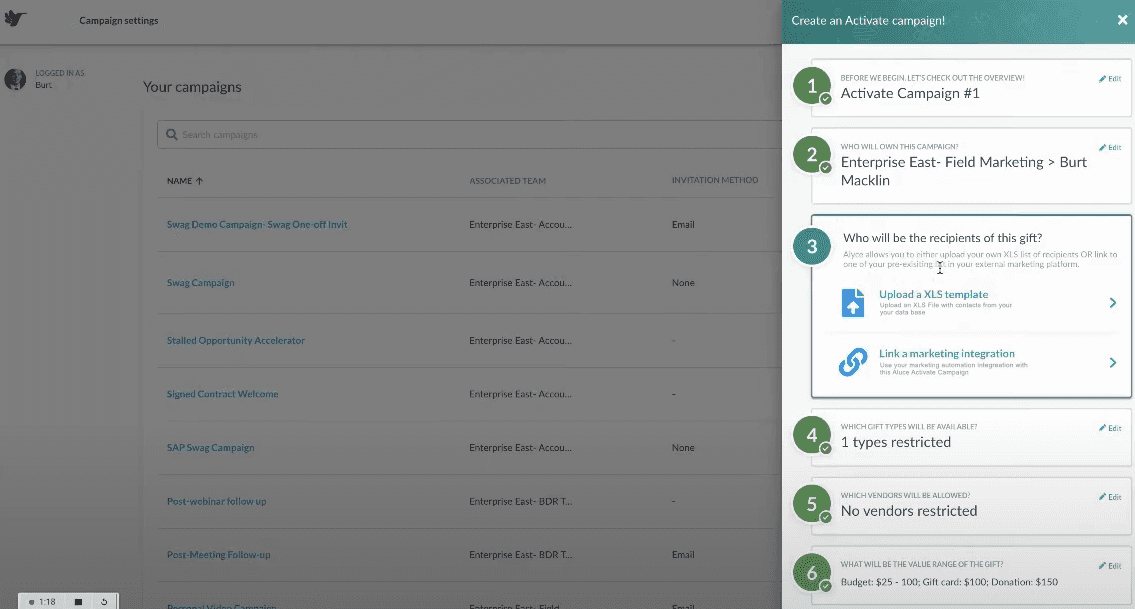Click the None cell in SAP Swag Campaign row

tap(683, 448)
